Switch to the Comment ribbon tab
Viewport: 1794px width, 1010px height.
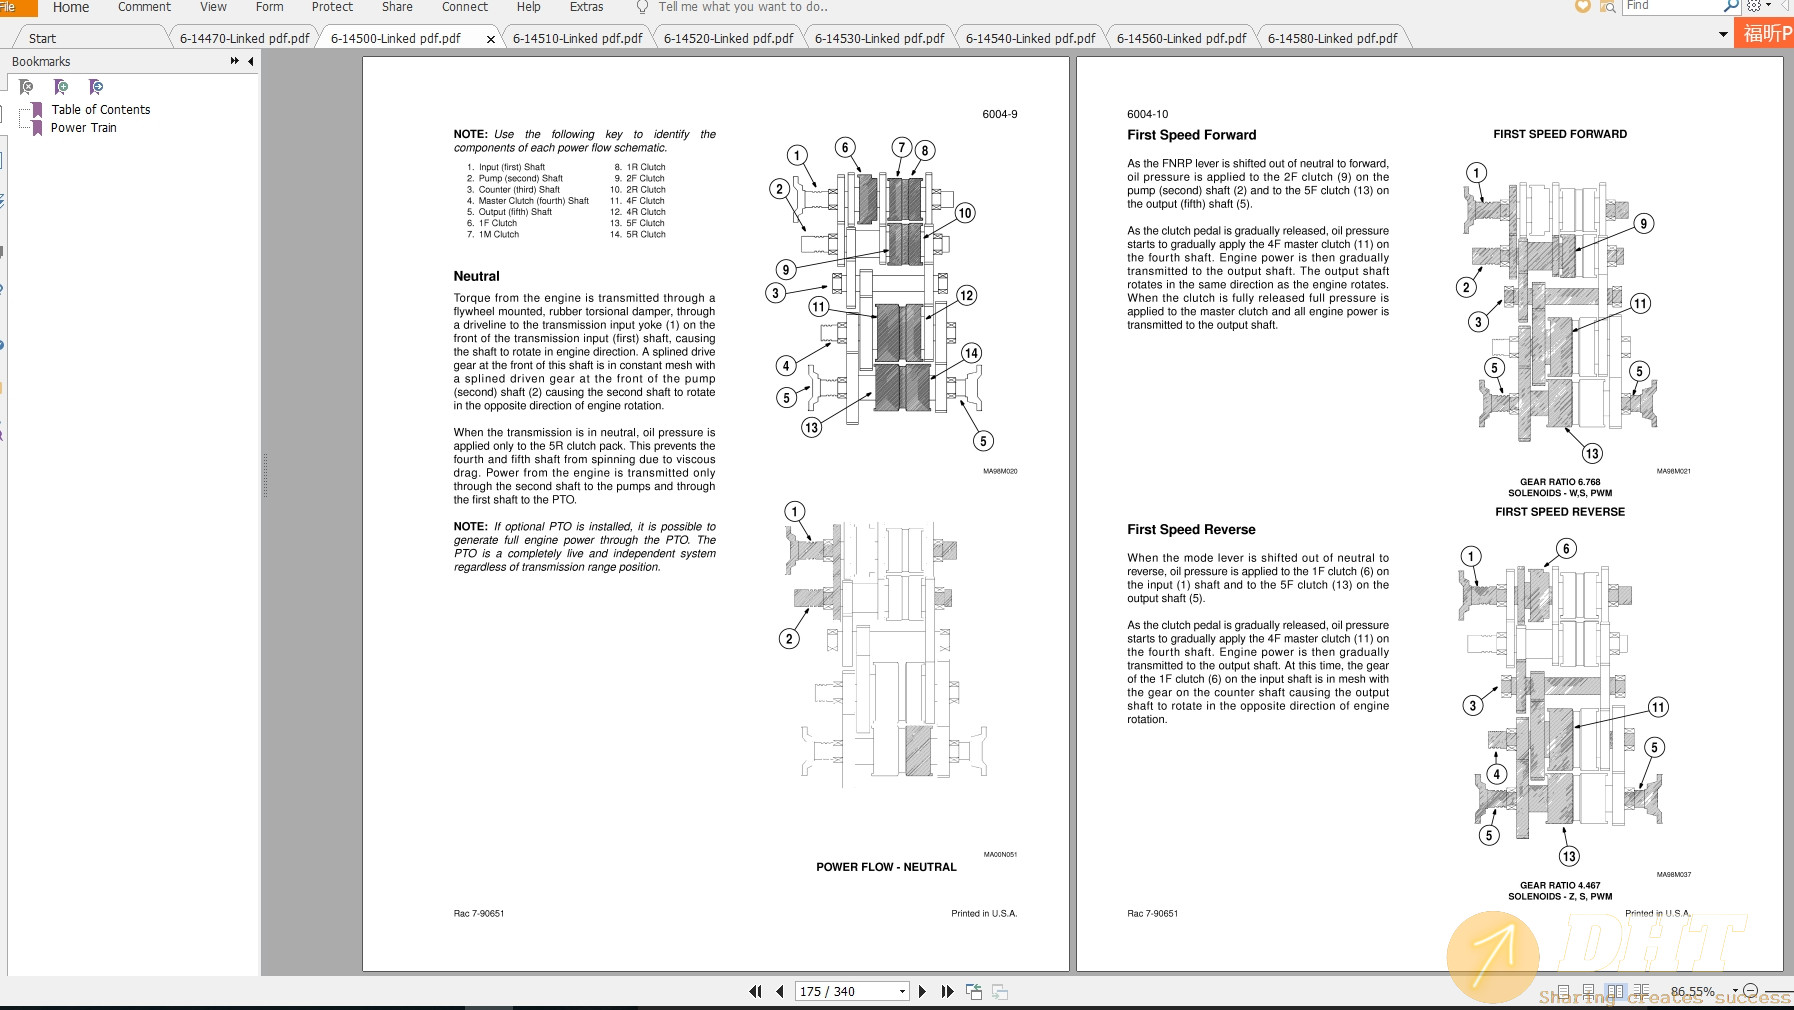click(144, 7)
